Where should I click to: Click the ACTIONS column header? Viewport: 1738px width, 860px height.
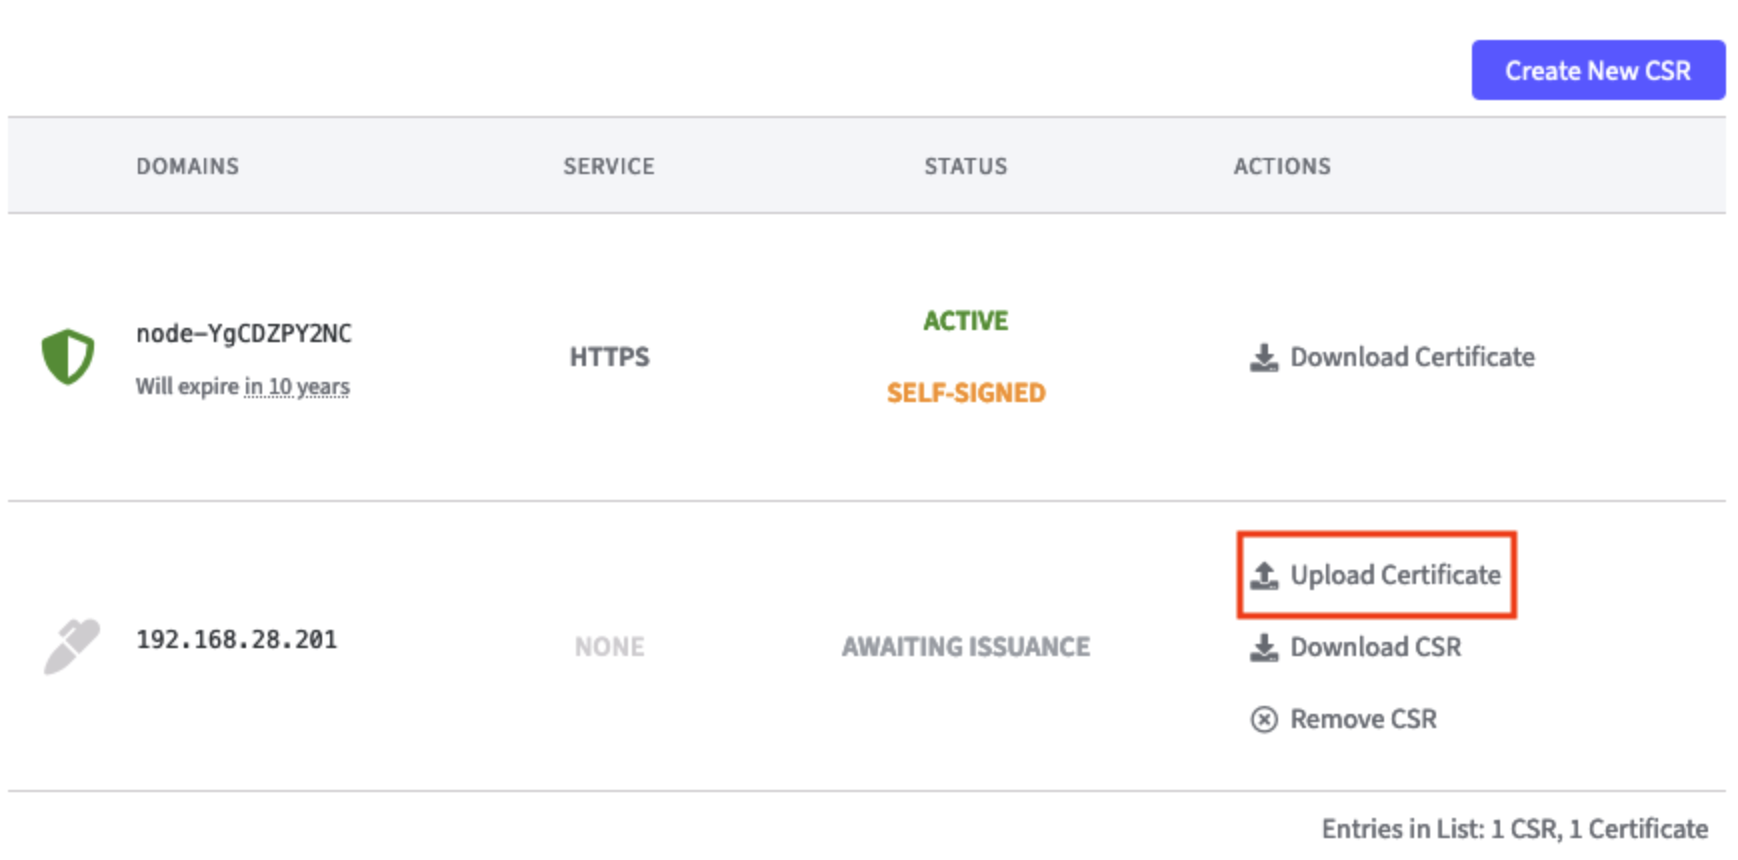[1282, 166]
